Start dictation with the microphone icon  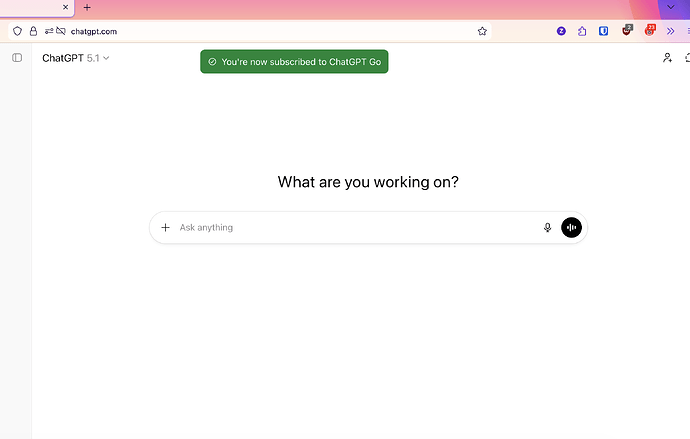547,227
